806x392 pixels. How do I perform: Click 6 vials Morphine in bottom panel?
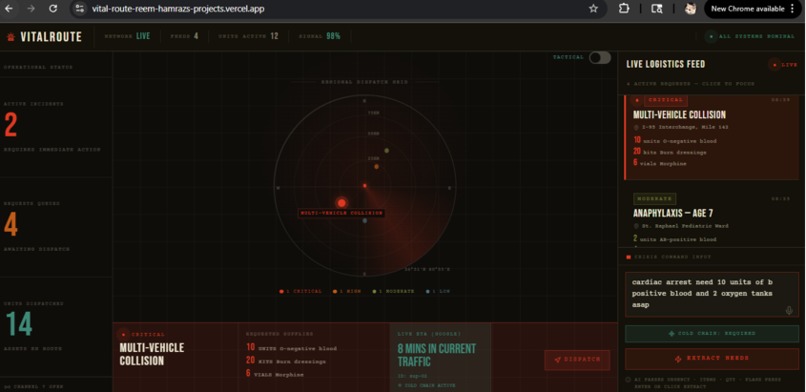(274, 374)
